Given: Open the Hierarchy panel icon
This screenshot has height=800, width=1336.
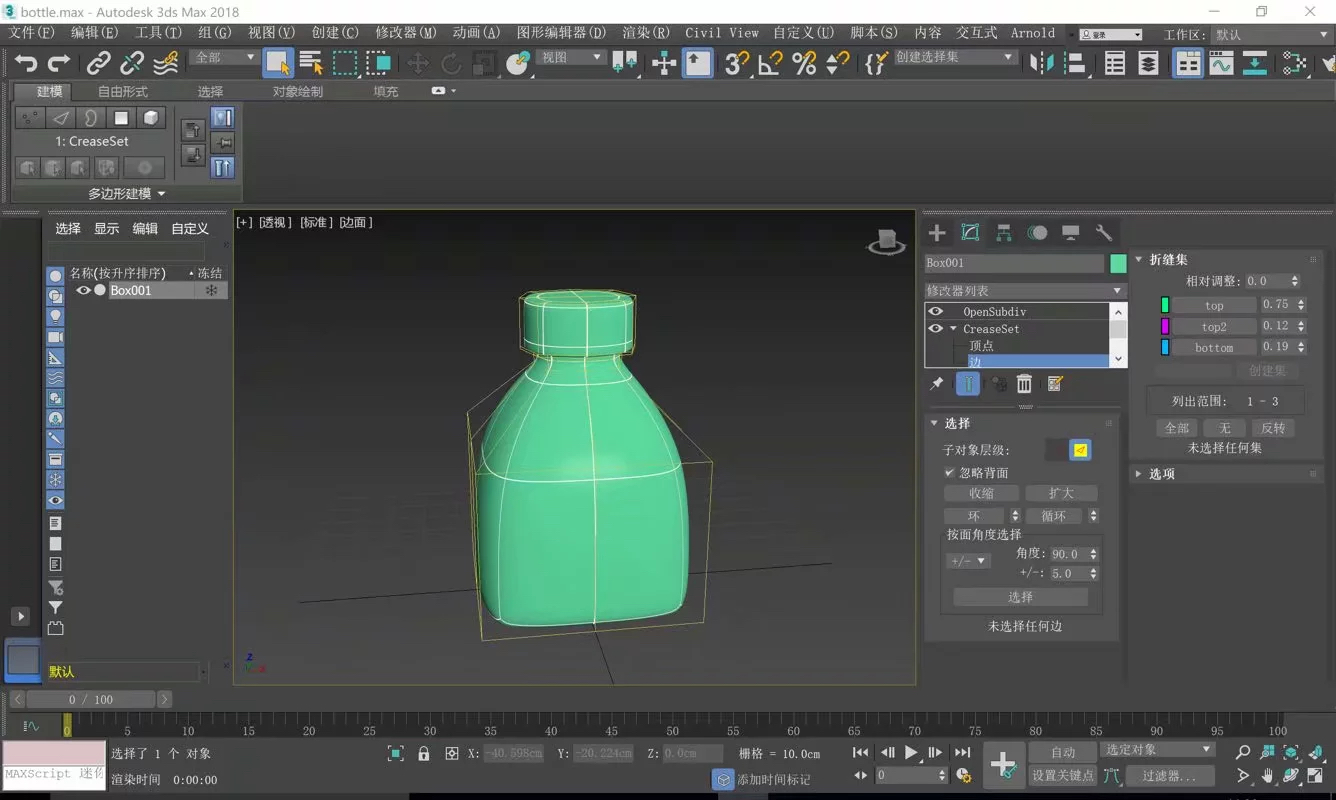Looking at the screenshot, I should (1004, 233).
